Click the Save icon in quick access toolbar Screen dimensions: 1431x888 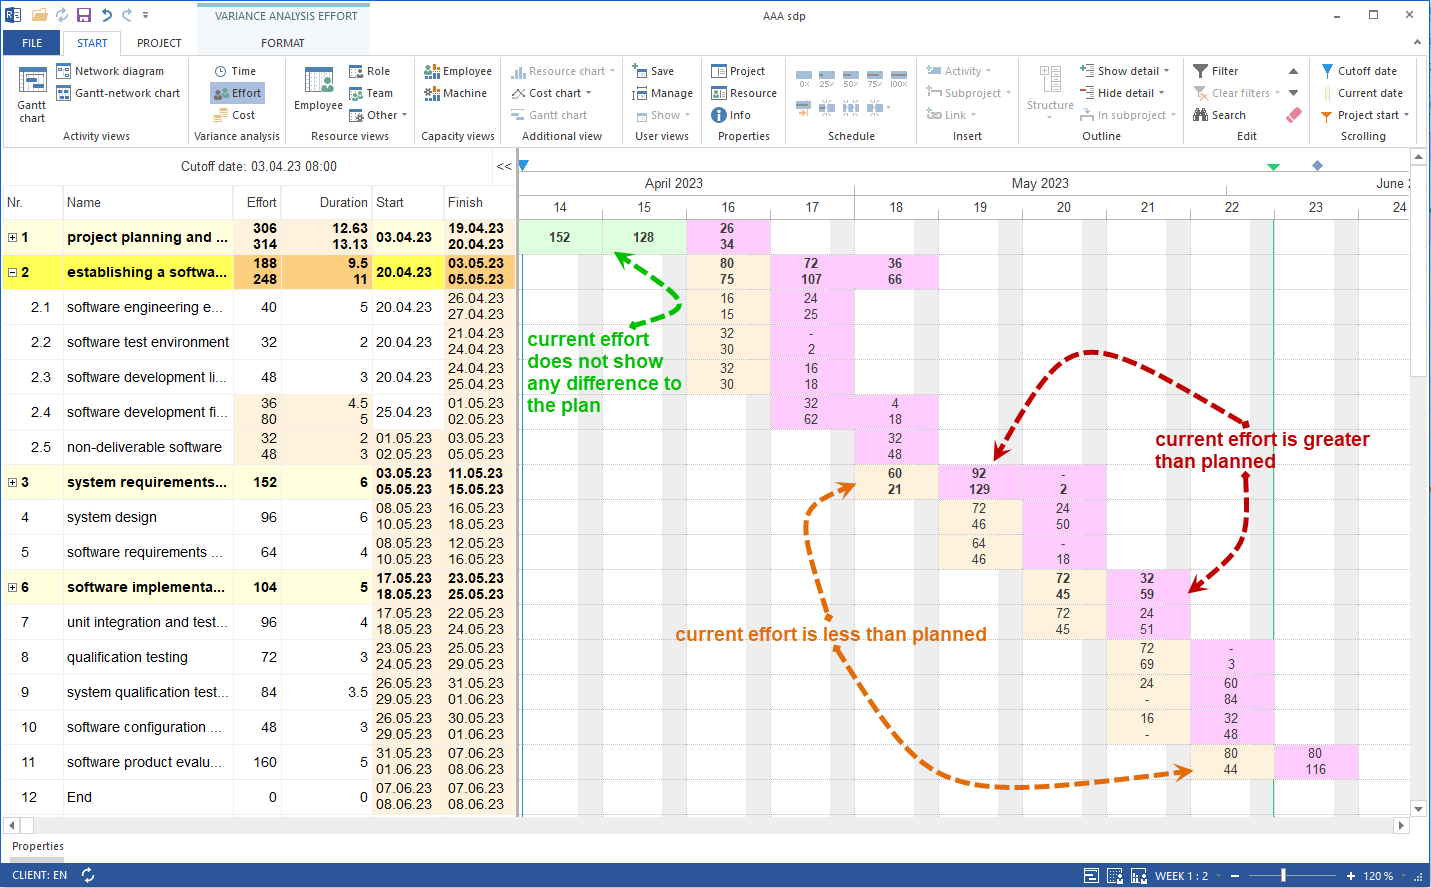84,15
